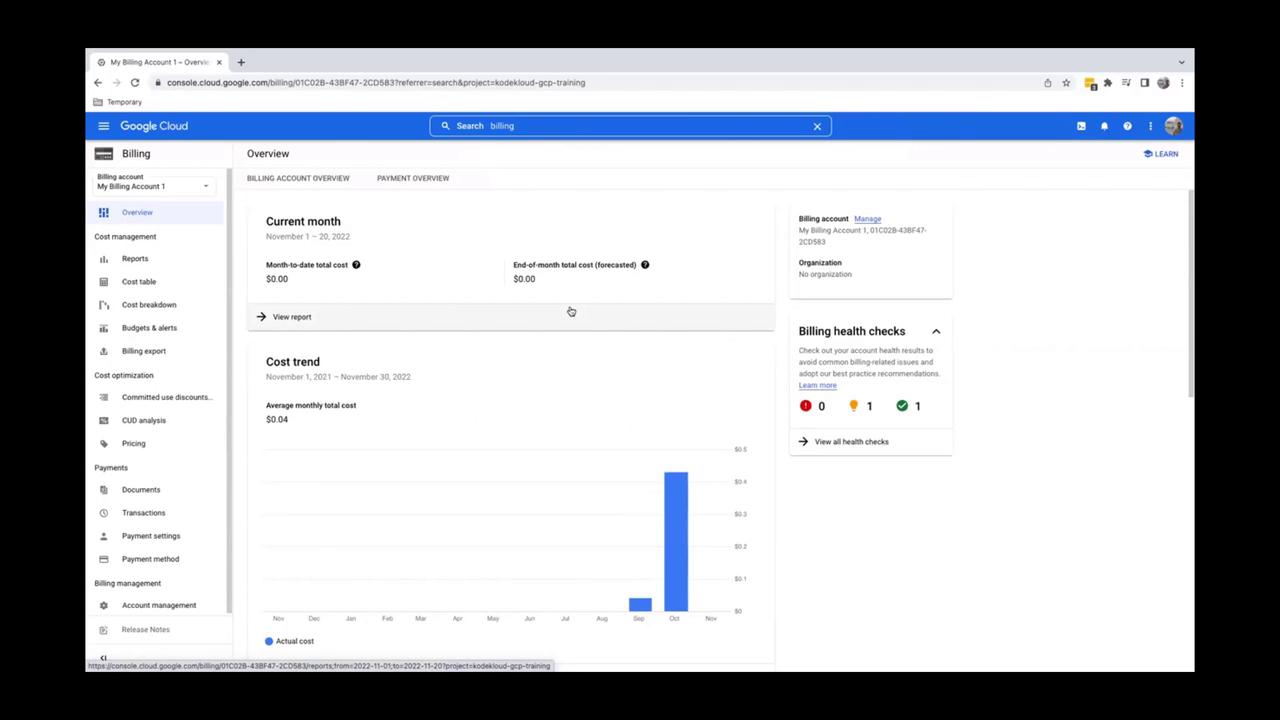Switch to Billing Account Overview tab

[x=298, y=178]
